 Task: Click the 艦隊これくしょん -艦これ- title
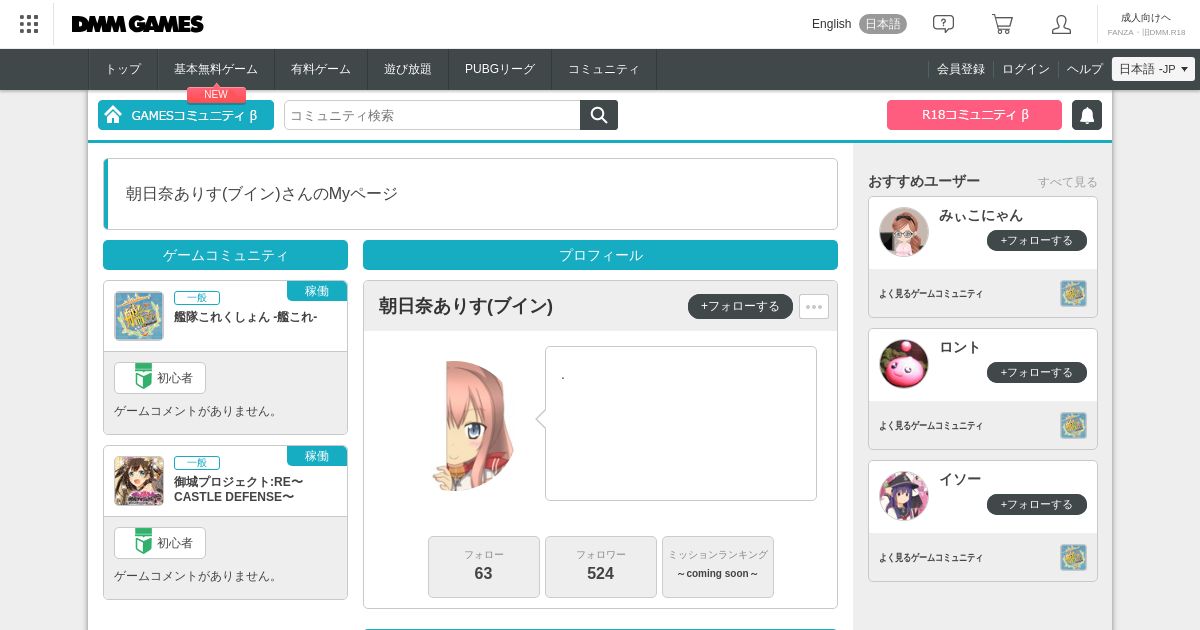tap(245, 317)
